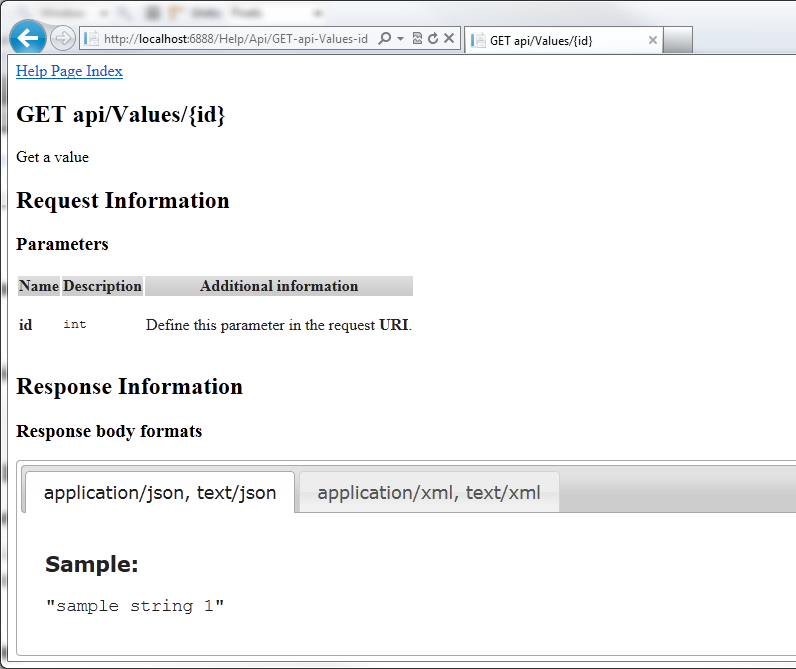Click the Response Information heading

pos(129,387)
